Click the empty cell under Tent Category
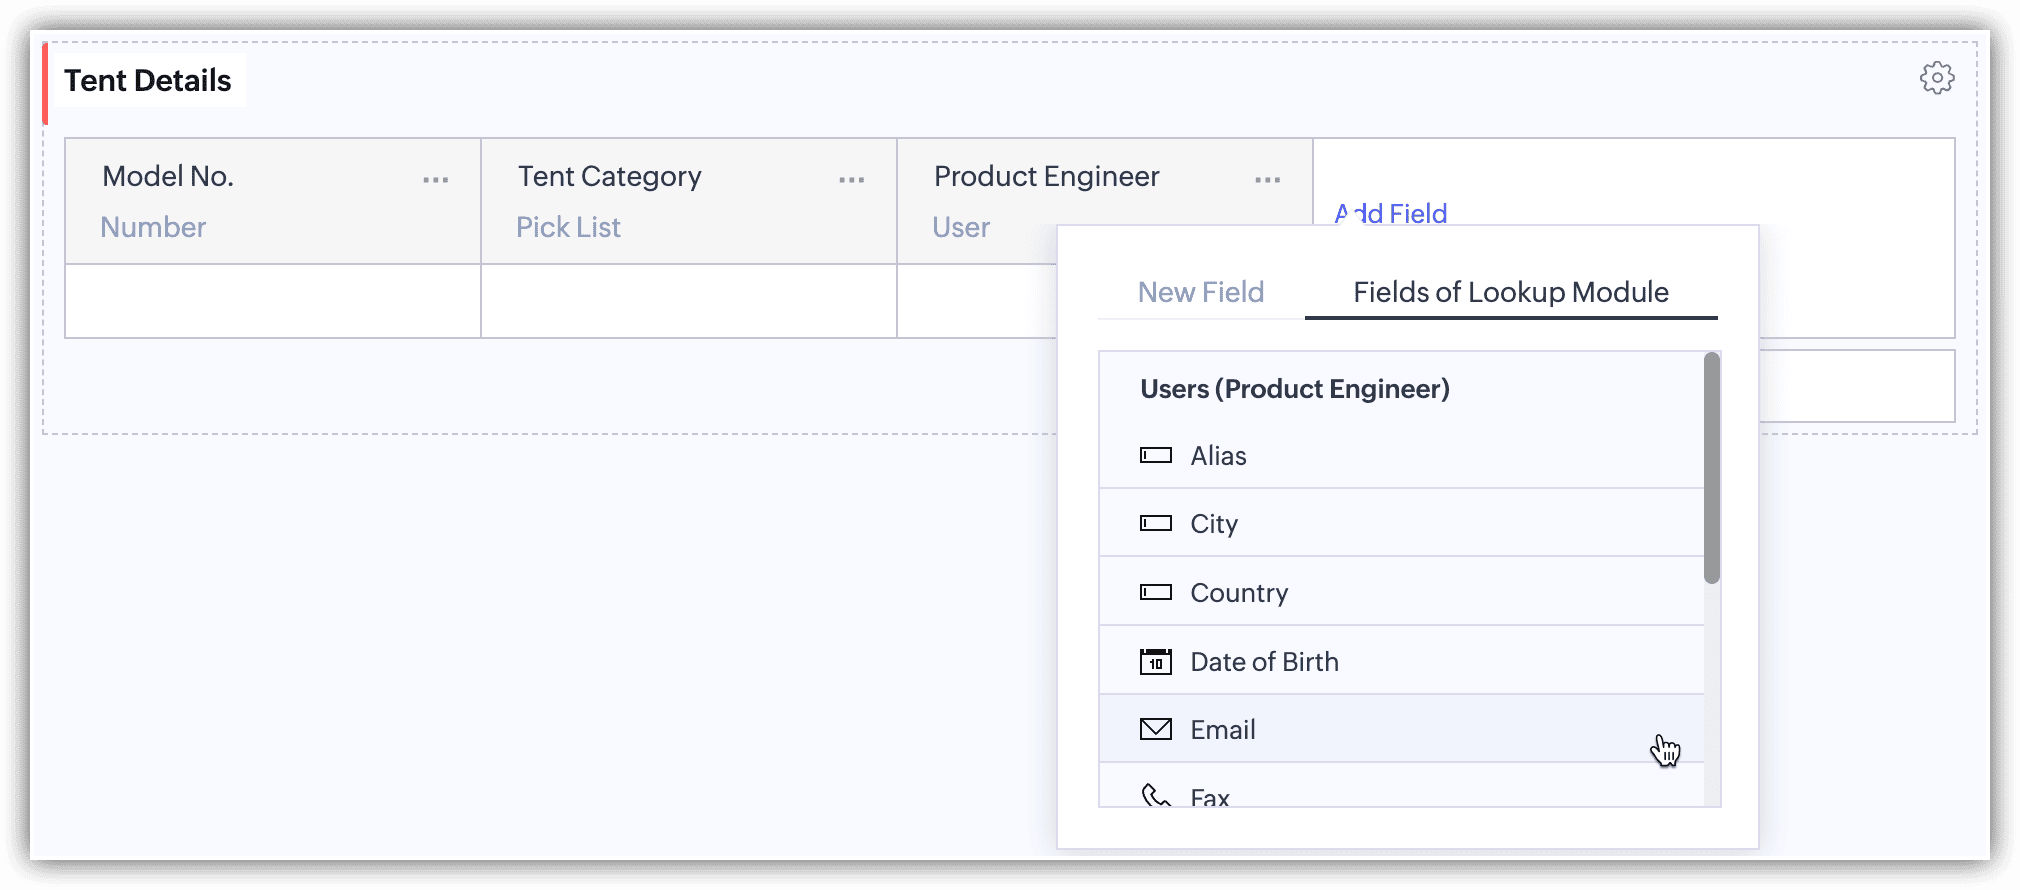Image resolution: width=2020 pixels, height=890 pixels. (688, 301)
